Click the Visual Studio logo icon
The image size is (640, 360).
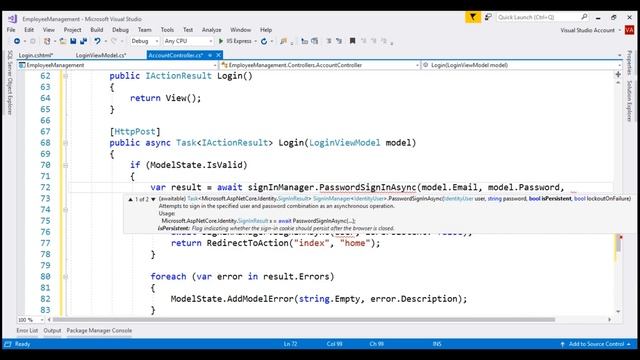point(12,19)
